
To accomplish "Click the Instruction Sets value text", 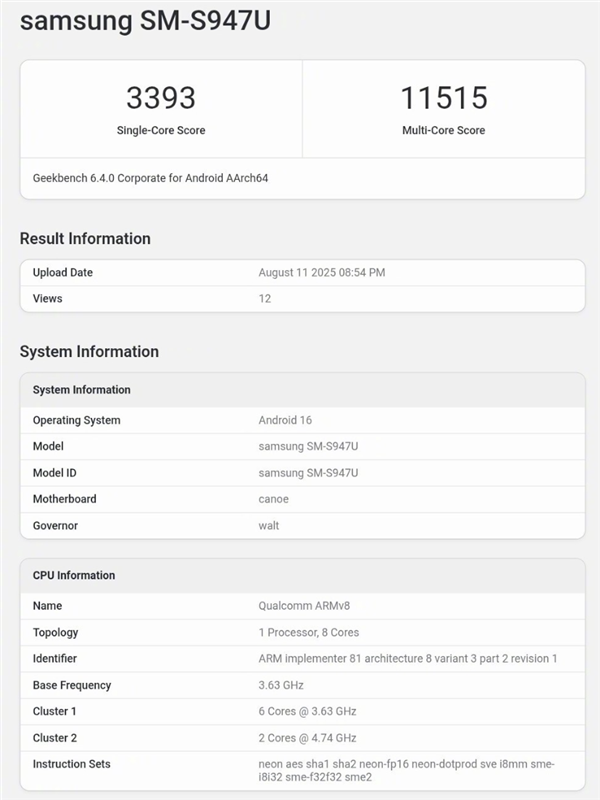I will point(405,770).
